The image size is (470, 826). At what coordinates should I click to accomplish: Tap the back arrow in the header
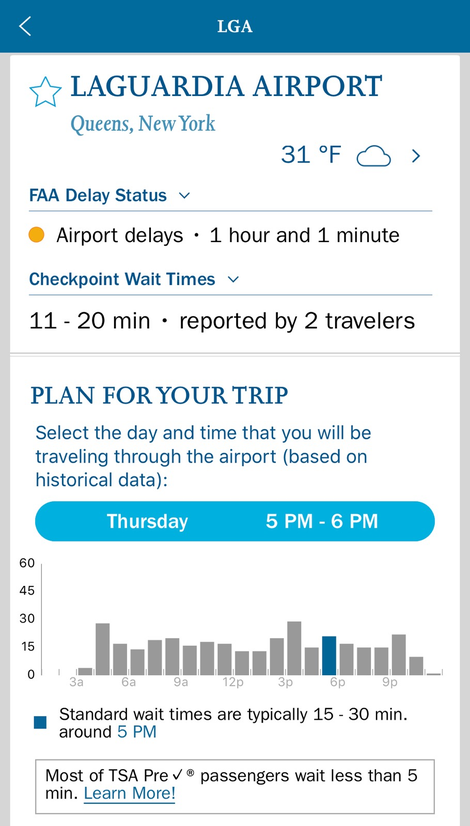tap(25, 26)
